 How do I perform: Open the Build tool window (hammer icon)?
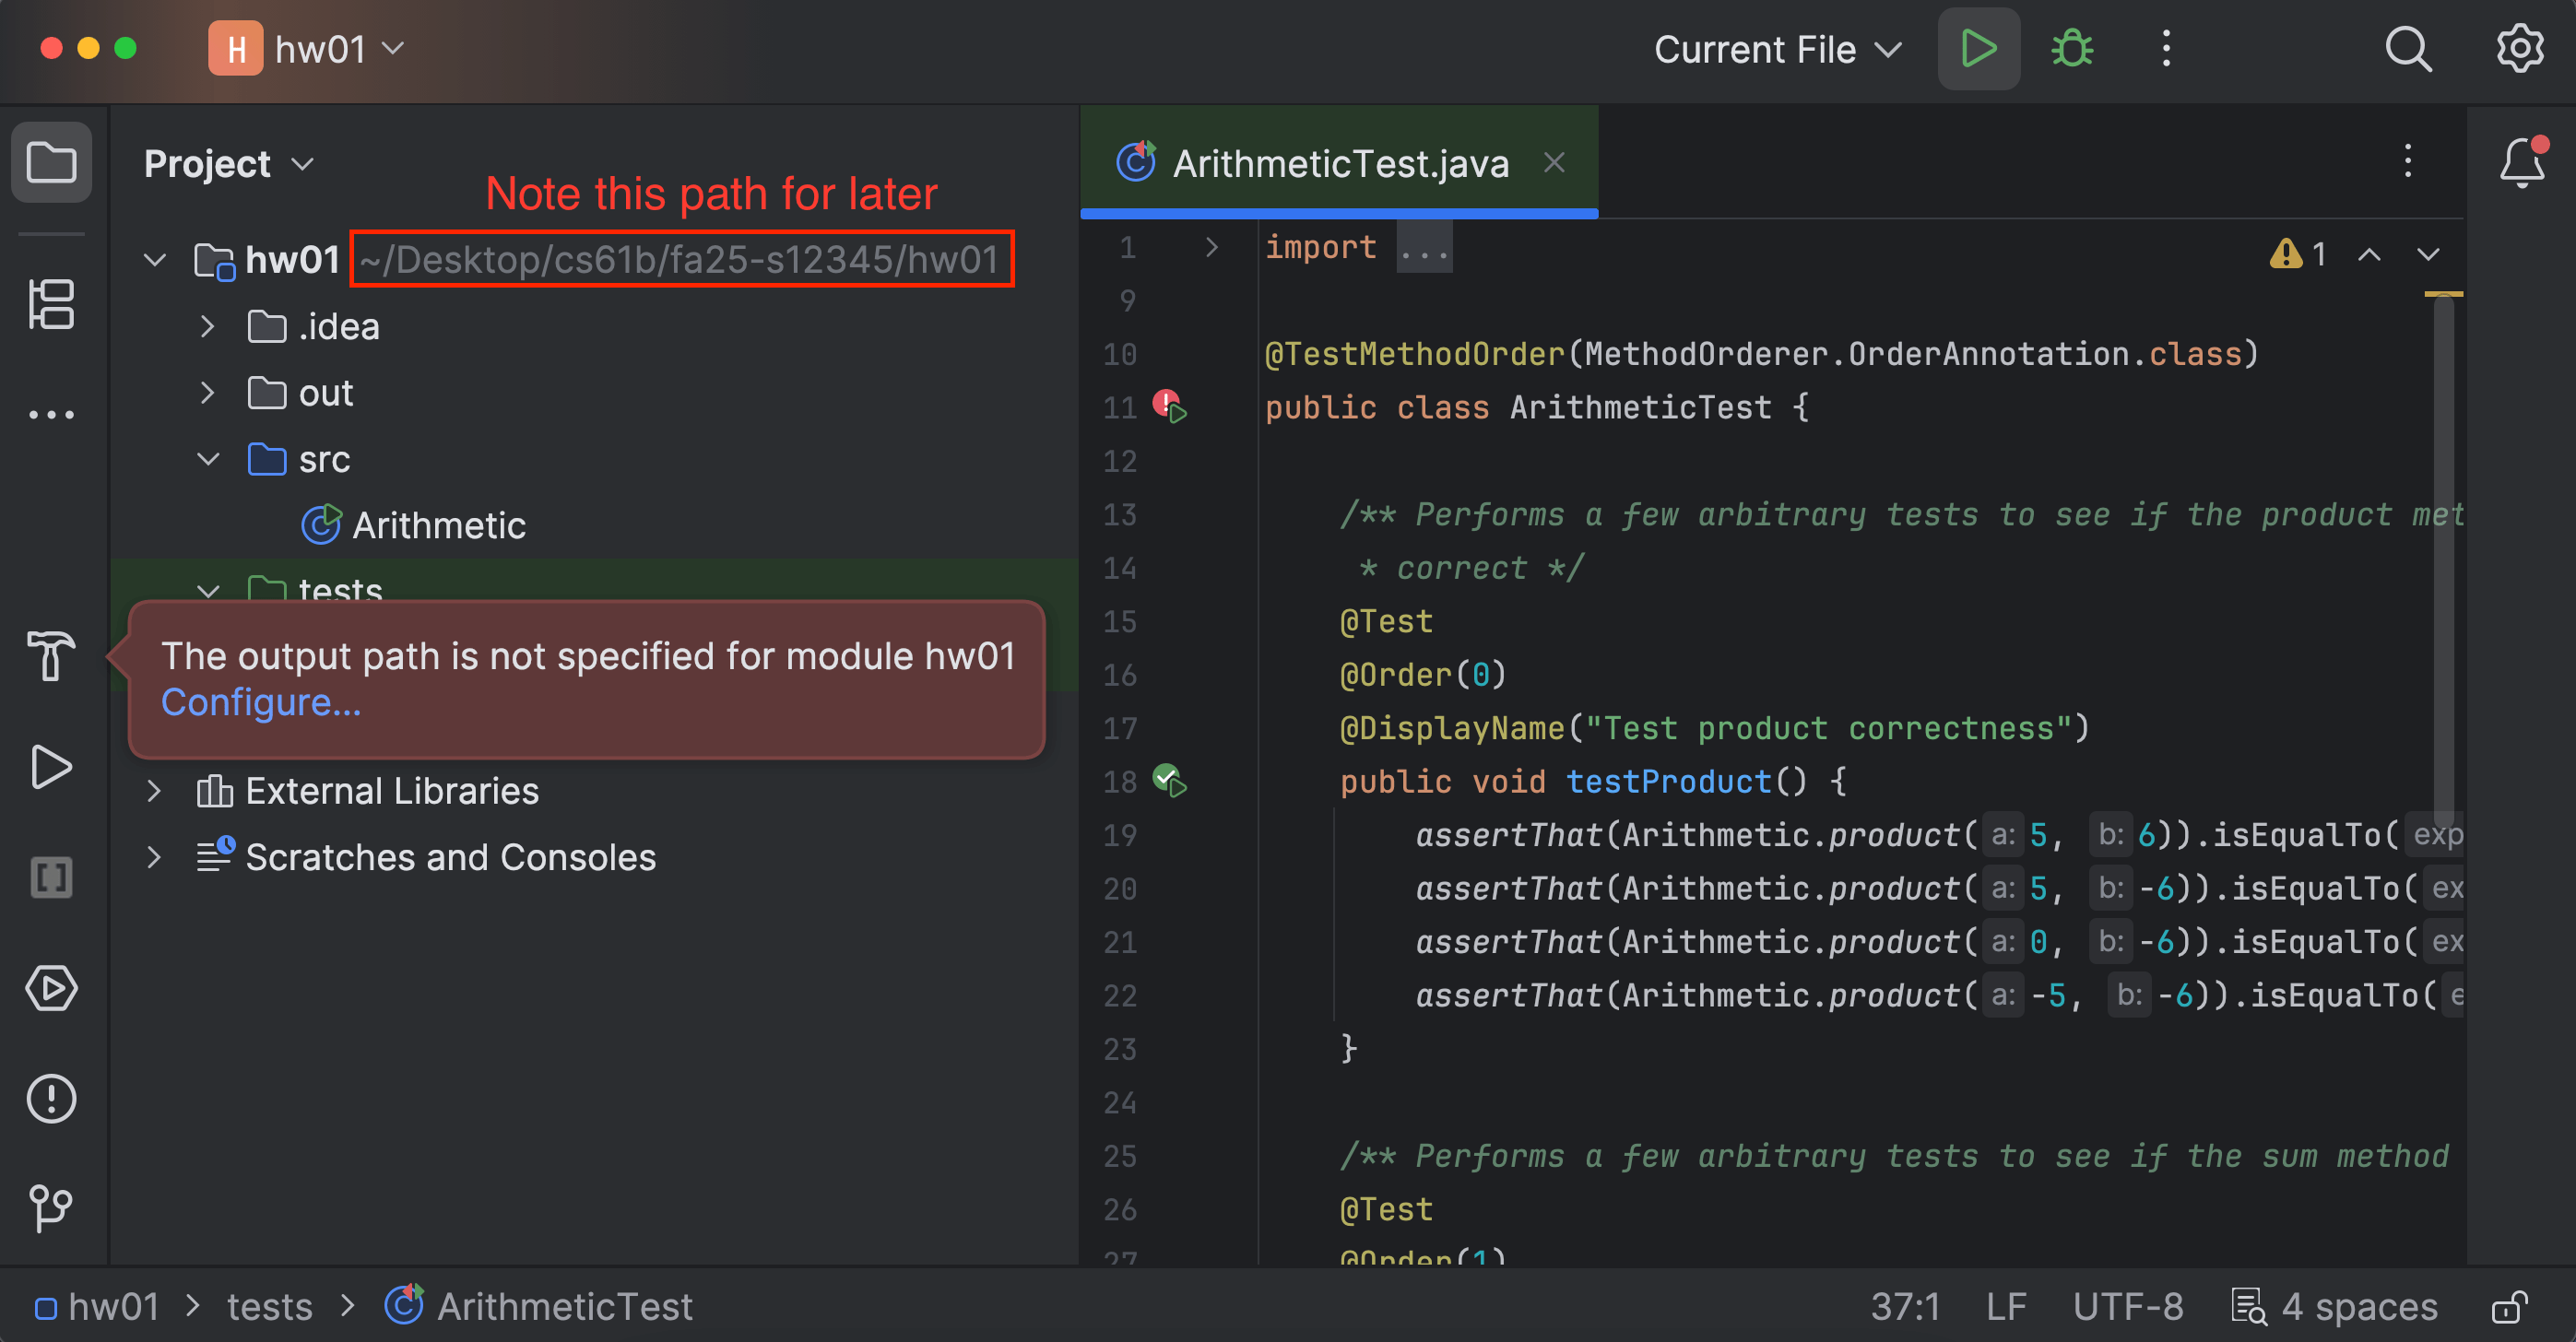click(x=51, y=657)
